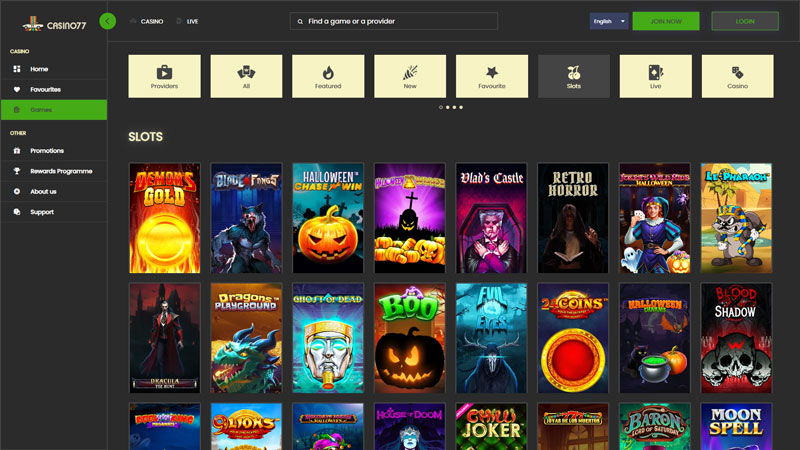Open the Dracula The Hunt game
800x450 pixels.
click(x=165, y=338)
